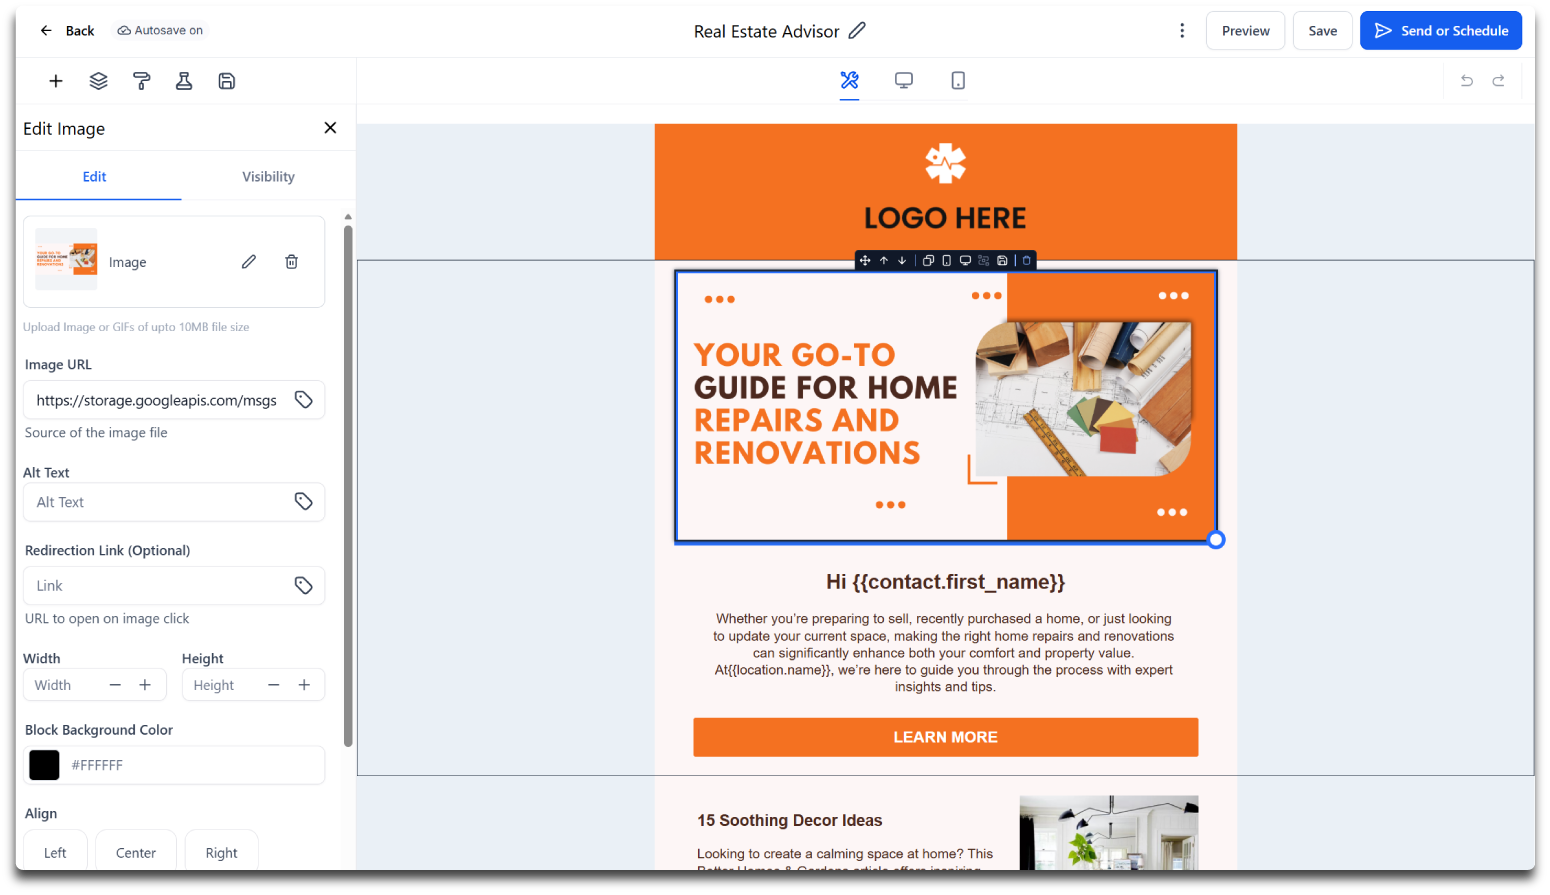The height and width of the screenshot is (895, 1550).
Task: Duplicate the selected image block
Action: pyautogui.click(x=928, y=260)
